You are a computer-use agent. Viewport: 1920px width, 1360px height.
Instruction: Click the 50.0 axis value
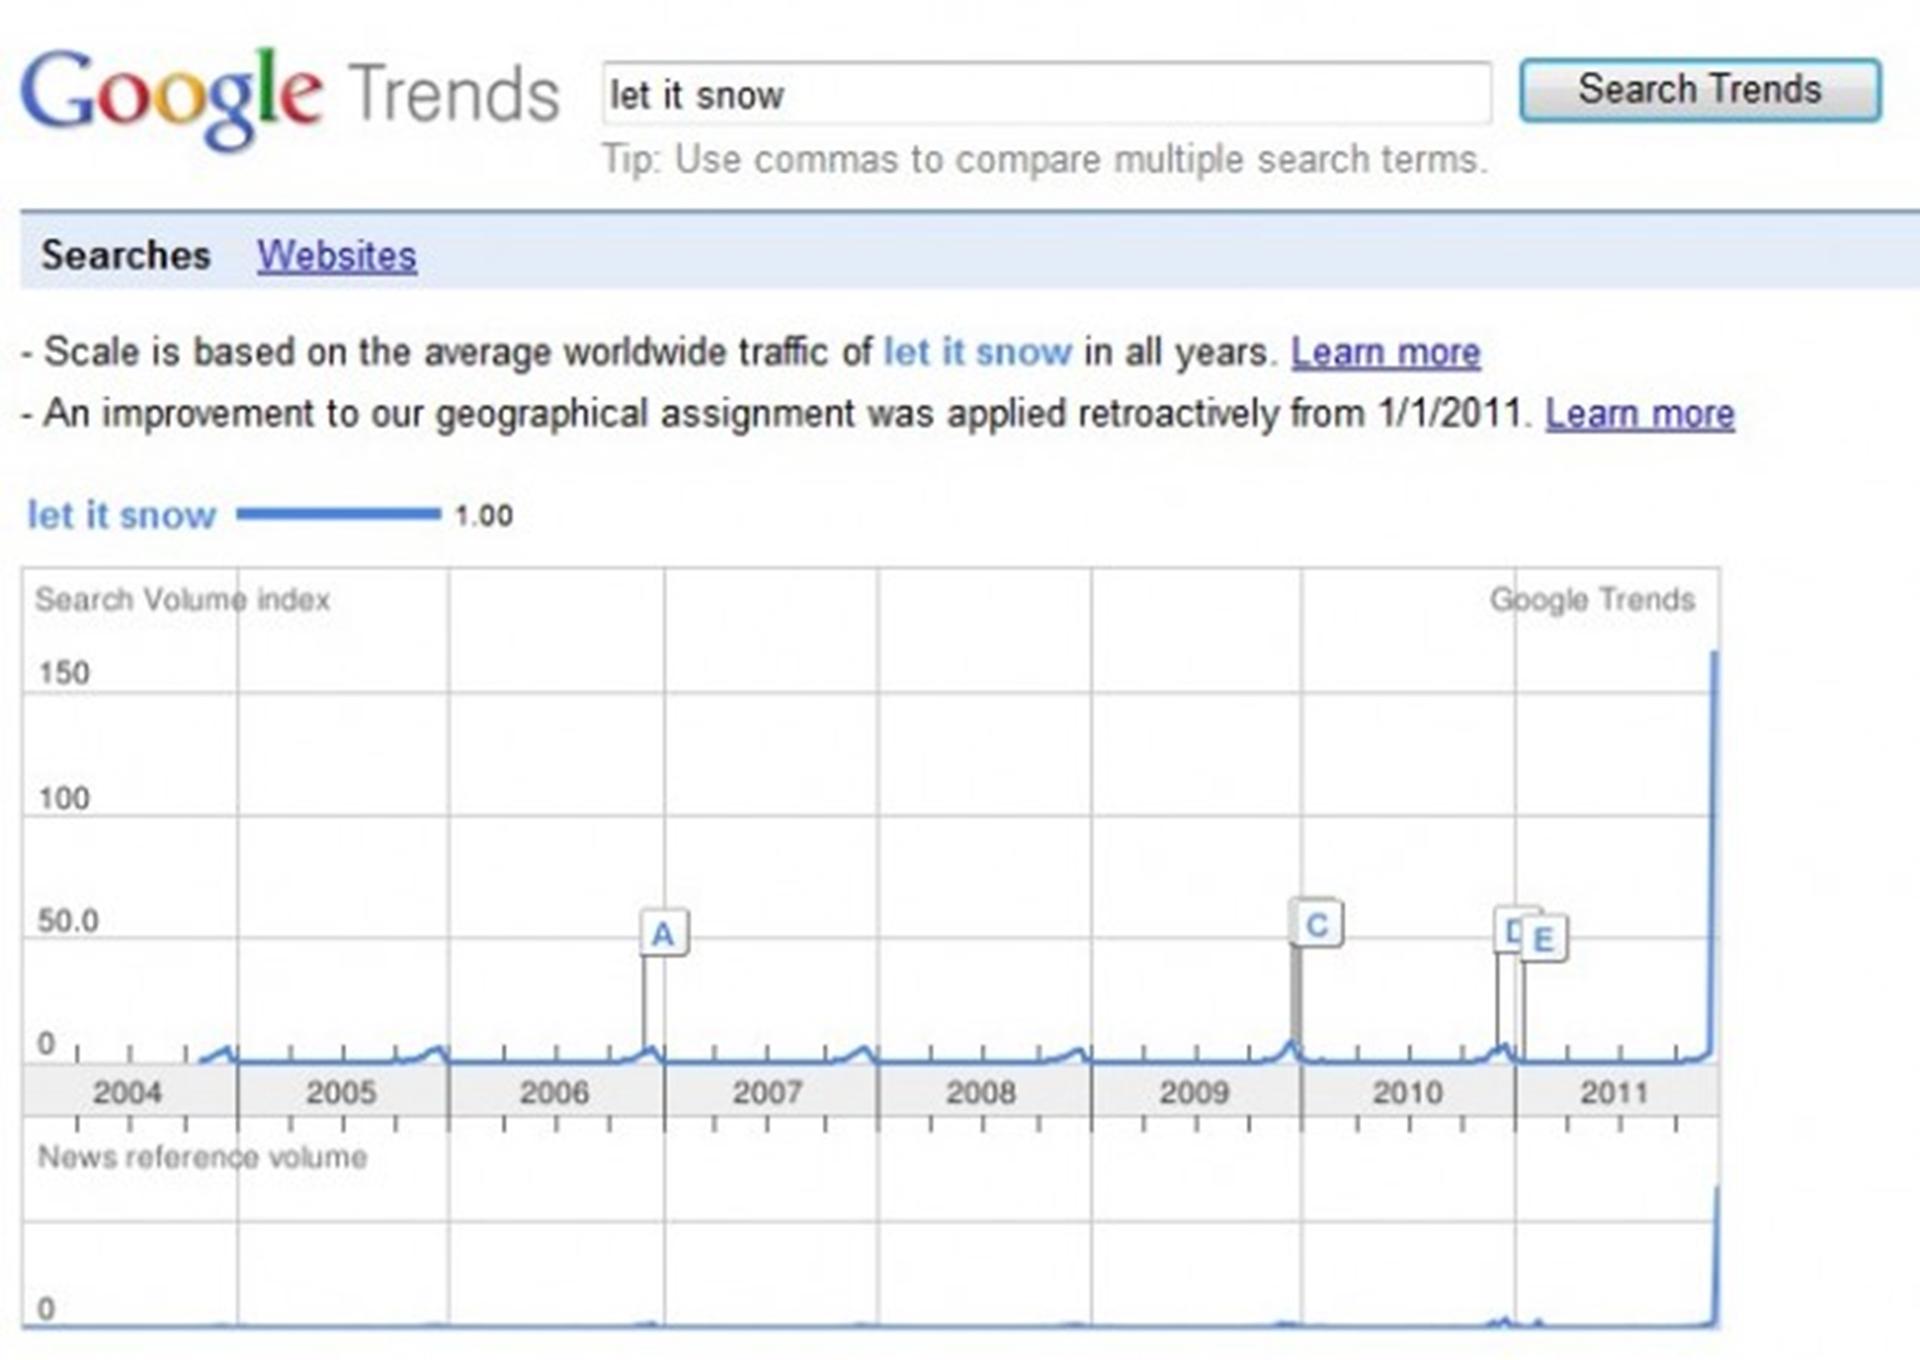[x=68, y=921]
